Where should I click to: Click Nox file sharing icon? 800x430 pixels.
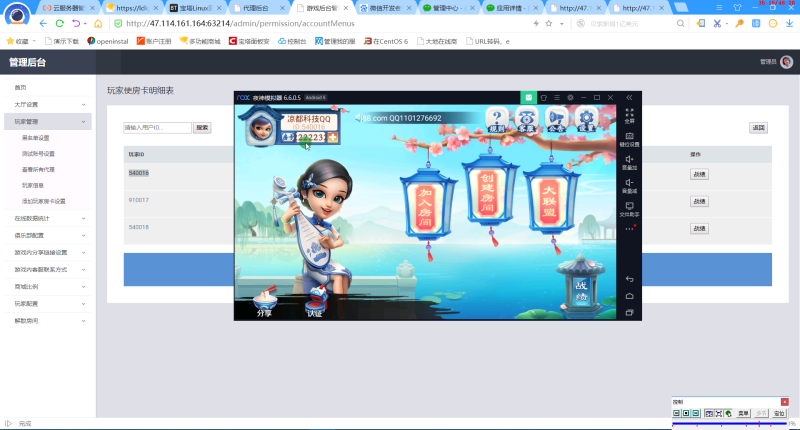pos(630,209)
